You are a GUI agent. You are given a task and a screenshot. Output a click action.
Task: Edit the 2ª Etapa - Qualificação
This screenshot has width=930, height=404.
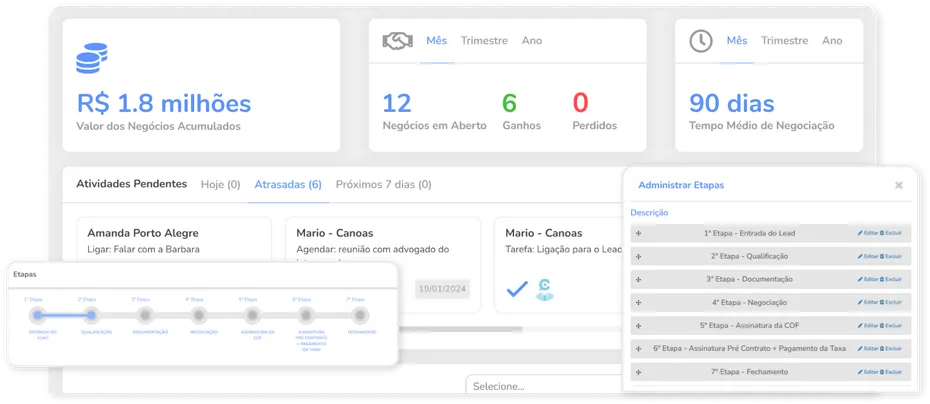pyautogui.click(x=868, y=256)
